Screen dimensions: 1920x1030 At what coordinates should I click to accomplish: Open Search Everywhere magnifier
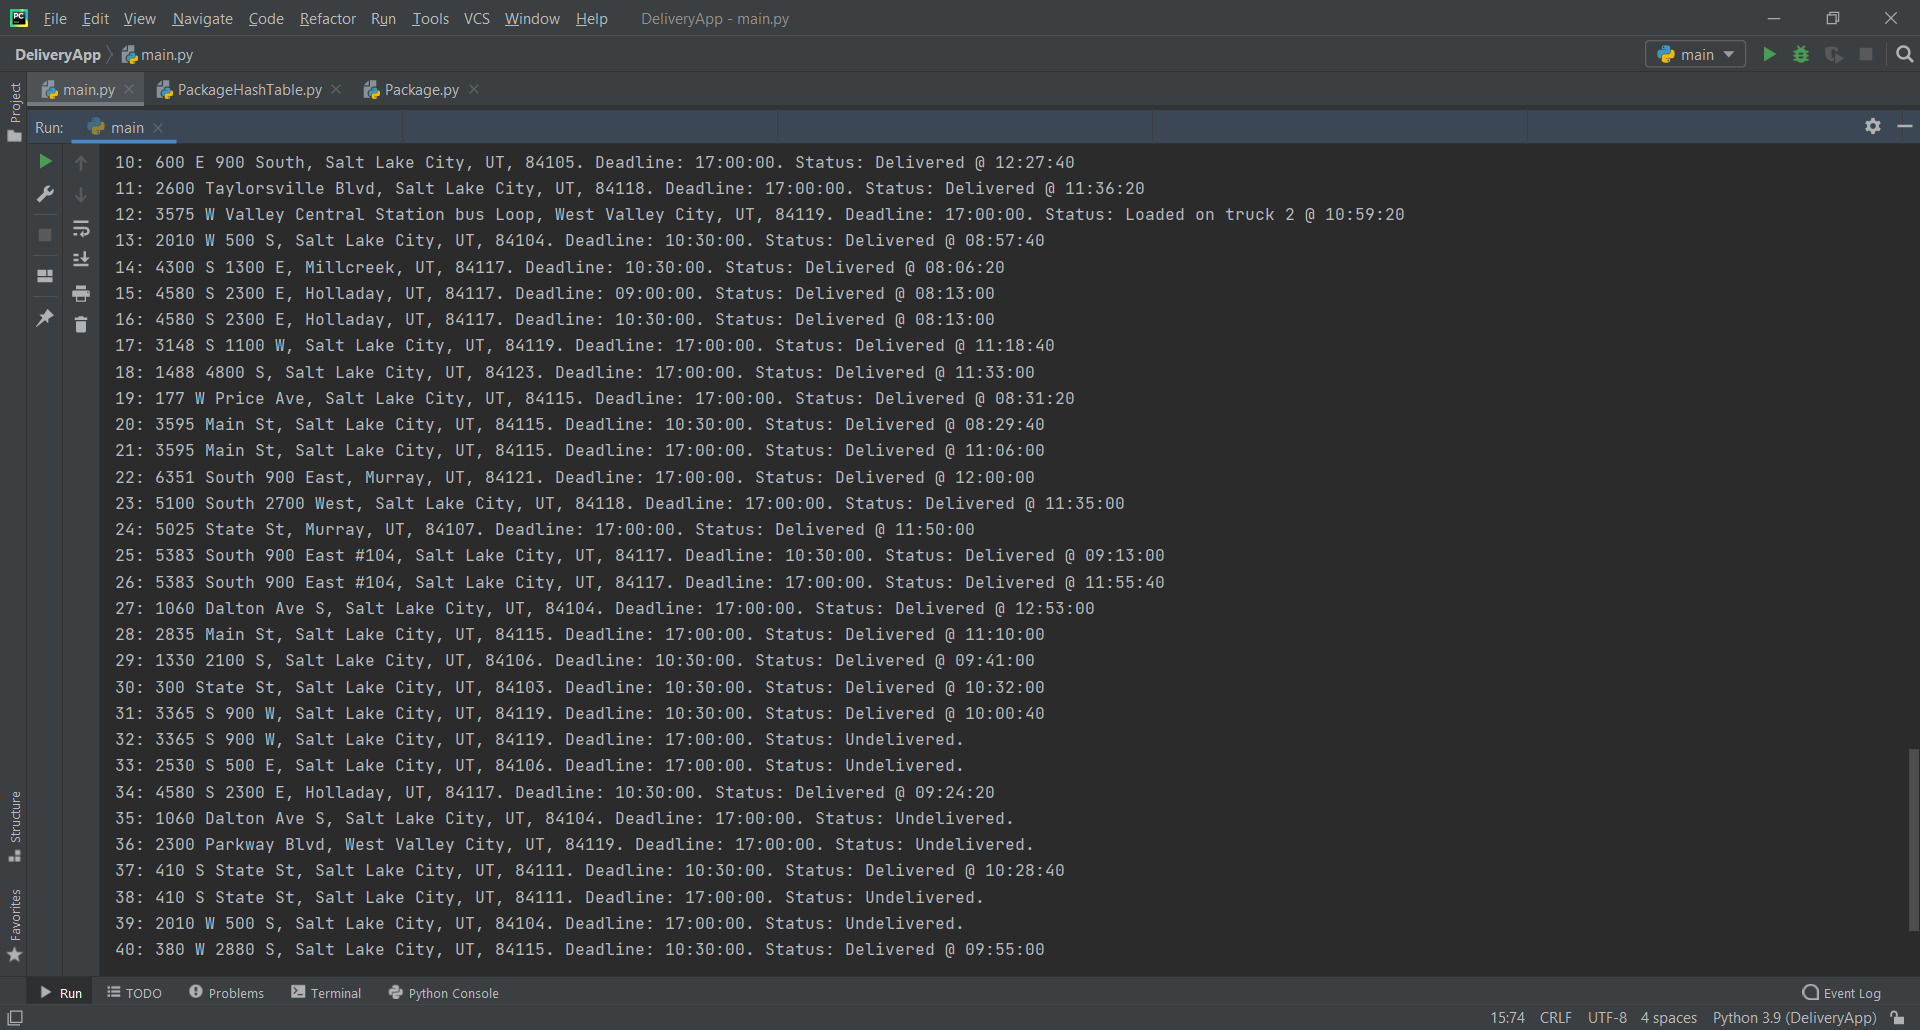click(x=1905, y=54)
